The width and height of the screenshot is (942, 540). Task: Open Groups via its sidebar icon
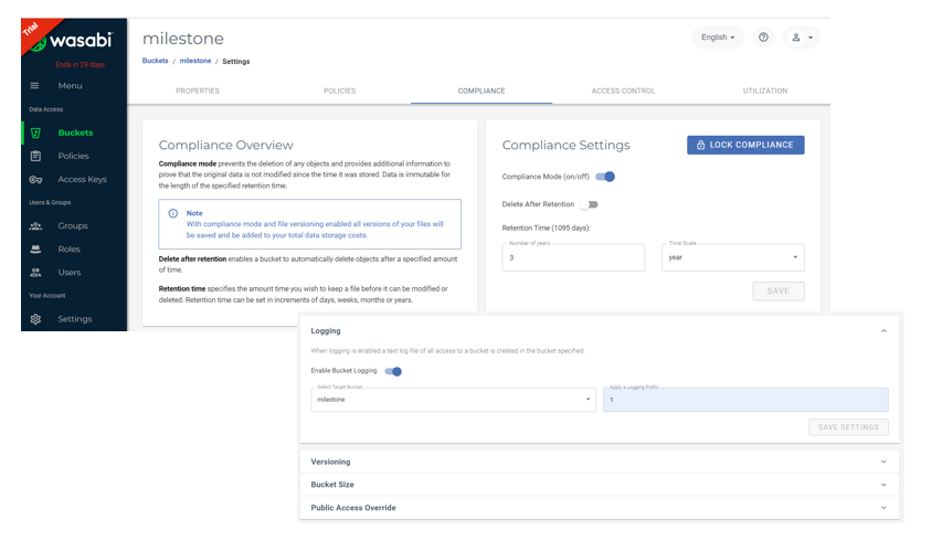coord(36,226)
